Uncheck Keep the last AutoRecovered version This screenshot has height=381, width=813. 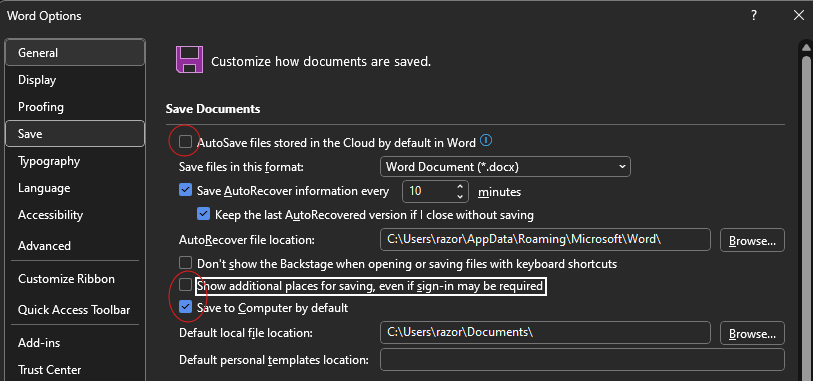click(203, 213)
